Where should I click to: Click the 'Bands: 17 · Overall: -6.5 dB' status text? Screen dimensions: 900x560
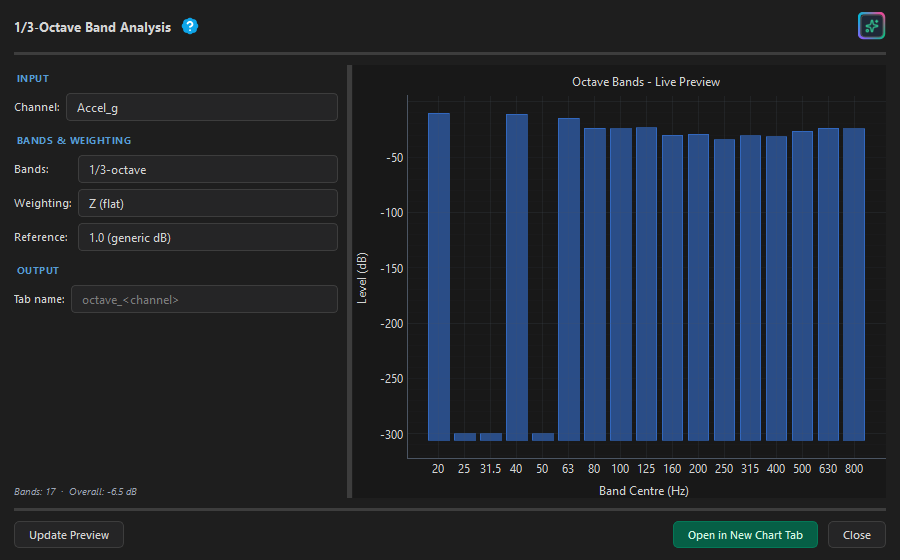(75, 492)
